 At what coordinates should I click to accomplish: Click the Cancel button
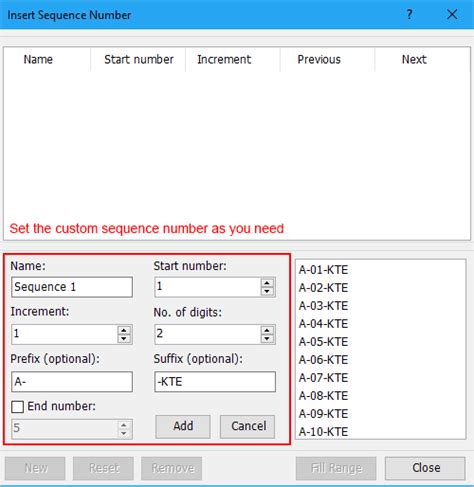pos(248,426)
